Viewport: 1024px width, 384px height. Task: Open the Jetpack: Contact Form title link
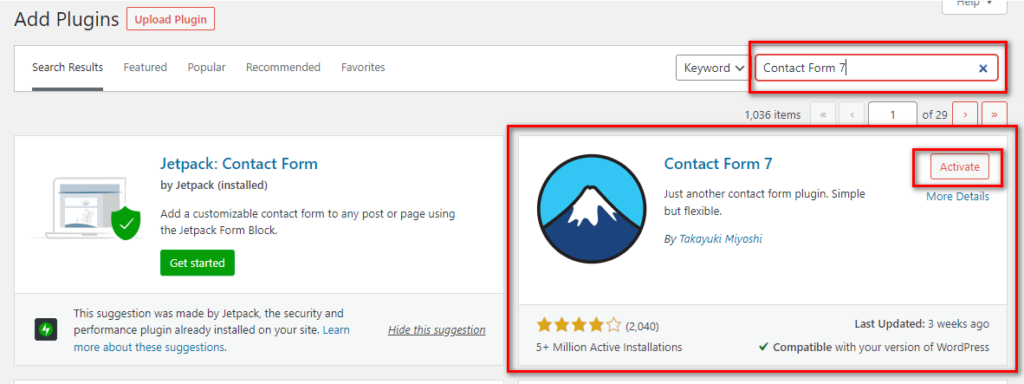(x=239, y=163)
